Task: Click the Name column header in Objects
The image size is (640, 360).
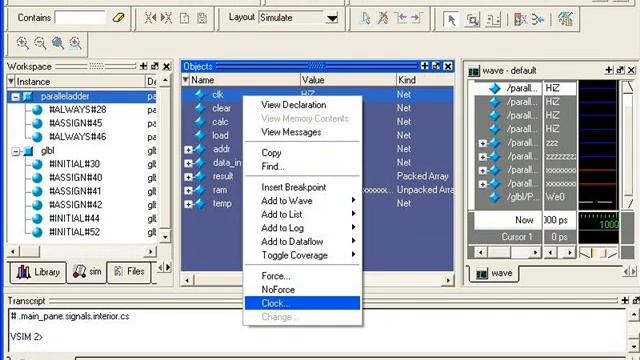Action: [x=245, y=80]
